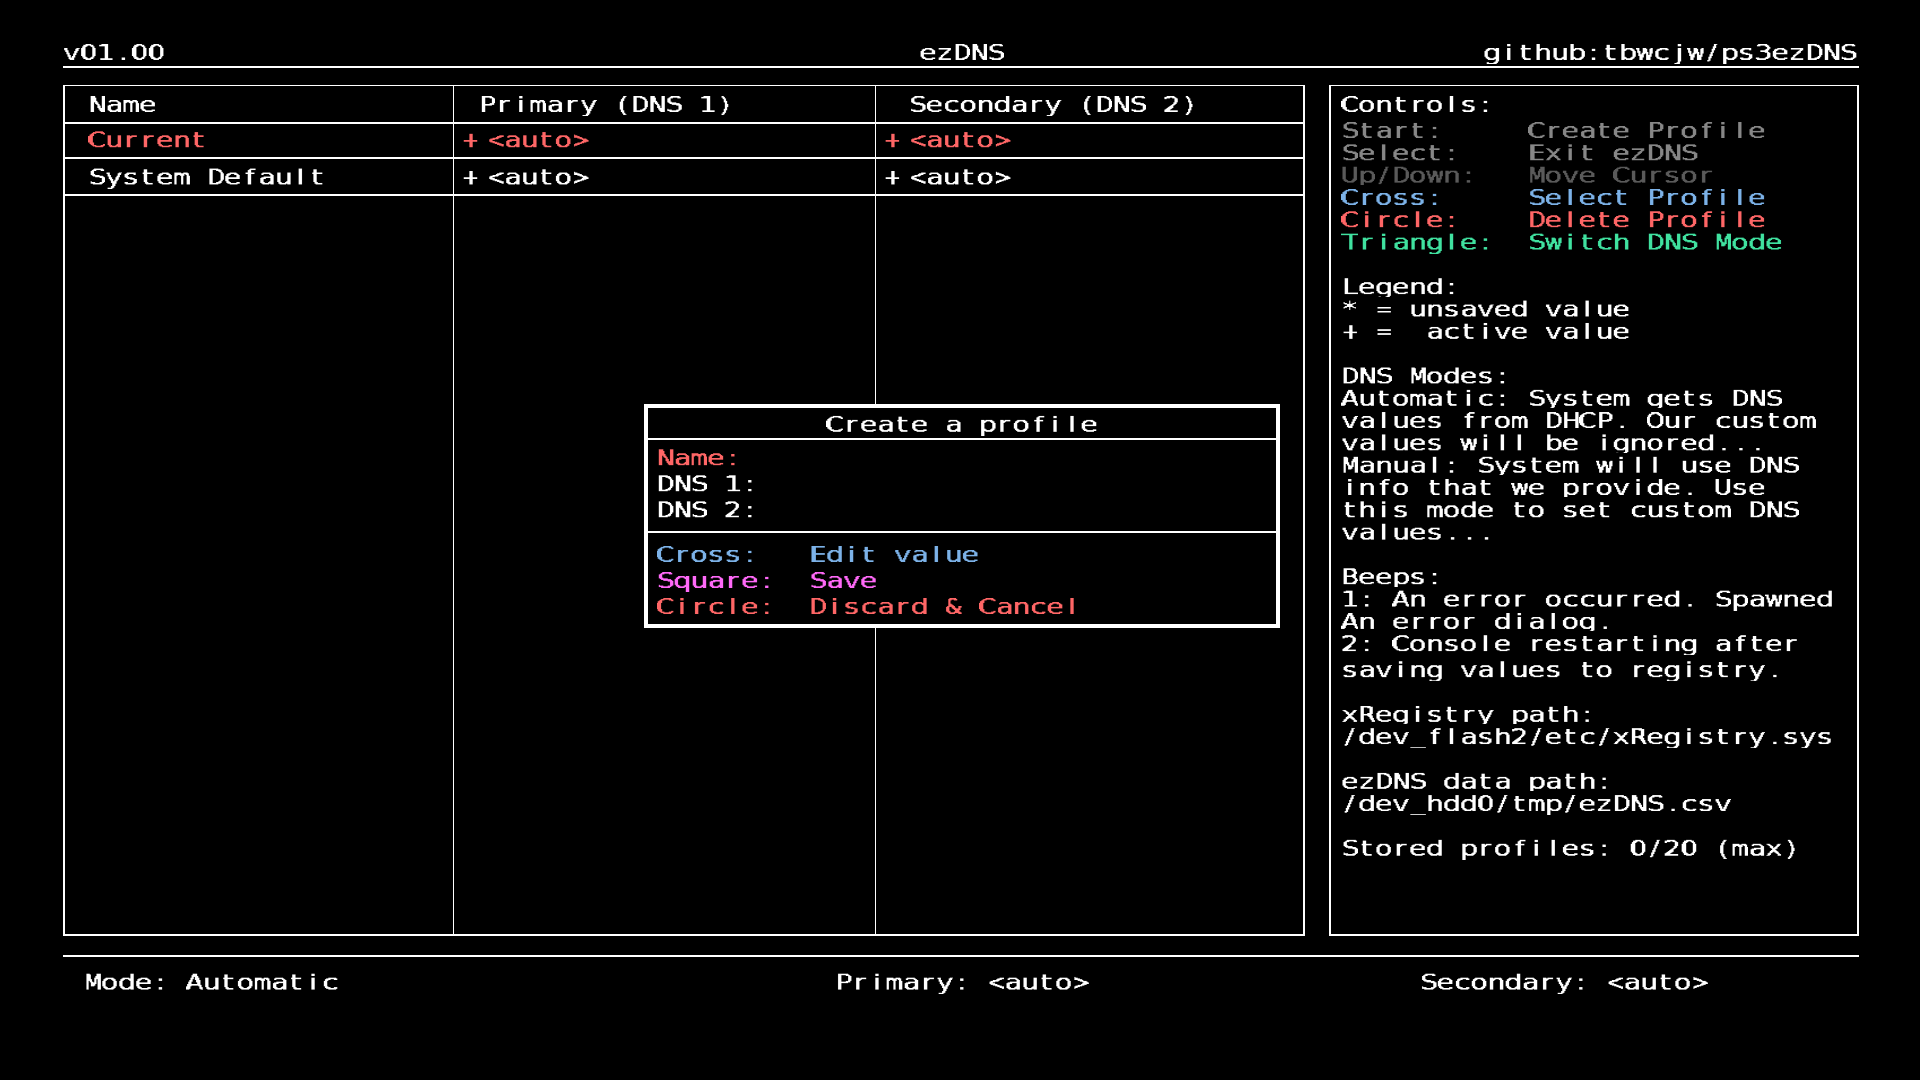Select the DNS 1 field in dialog

coord(961,484)
